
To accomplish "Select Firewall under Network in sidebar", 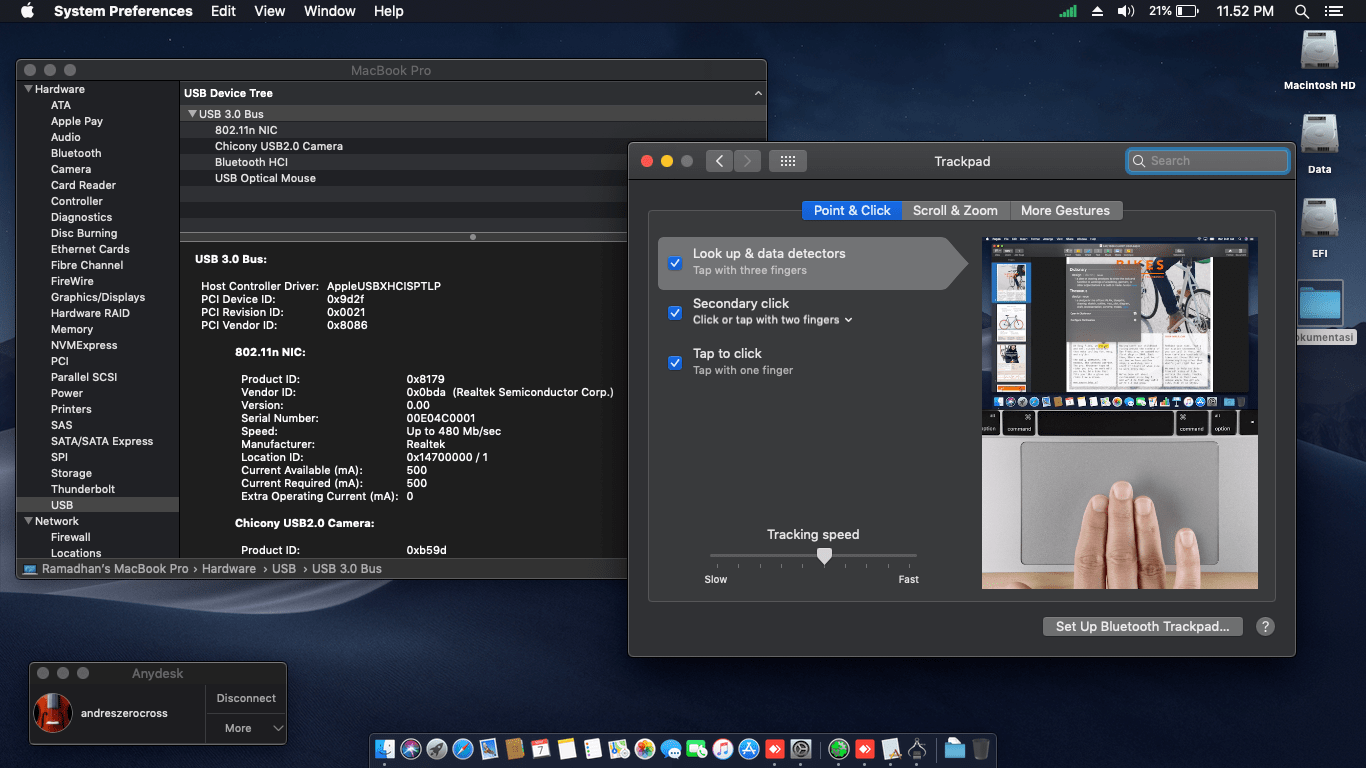I will click(71, 537).
